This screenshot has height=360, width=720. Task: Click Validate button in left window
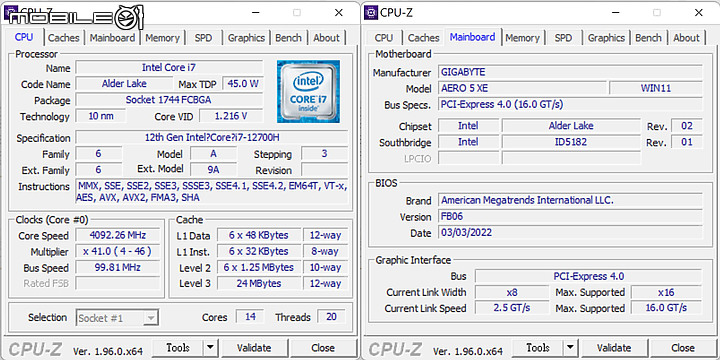click(x=254, y=348)
